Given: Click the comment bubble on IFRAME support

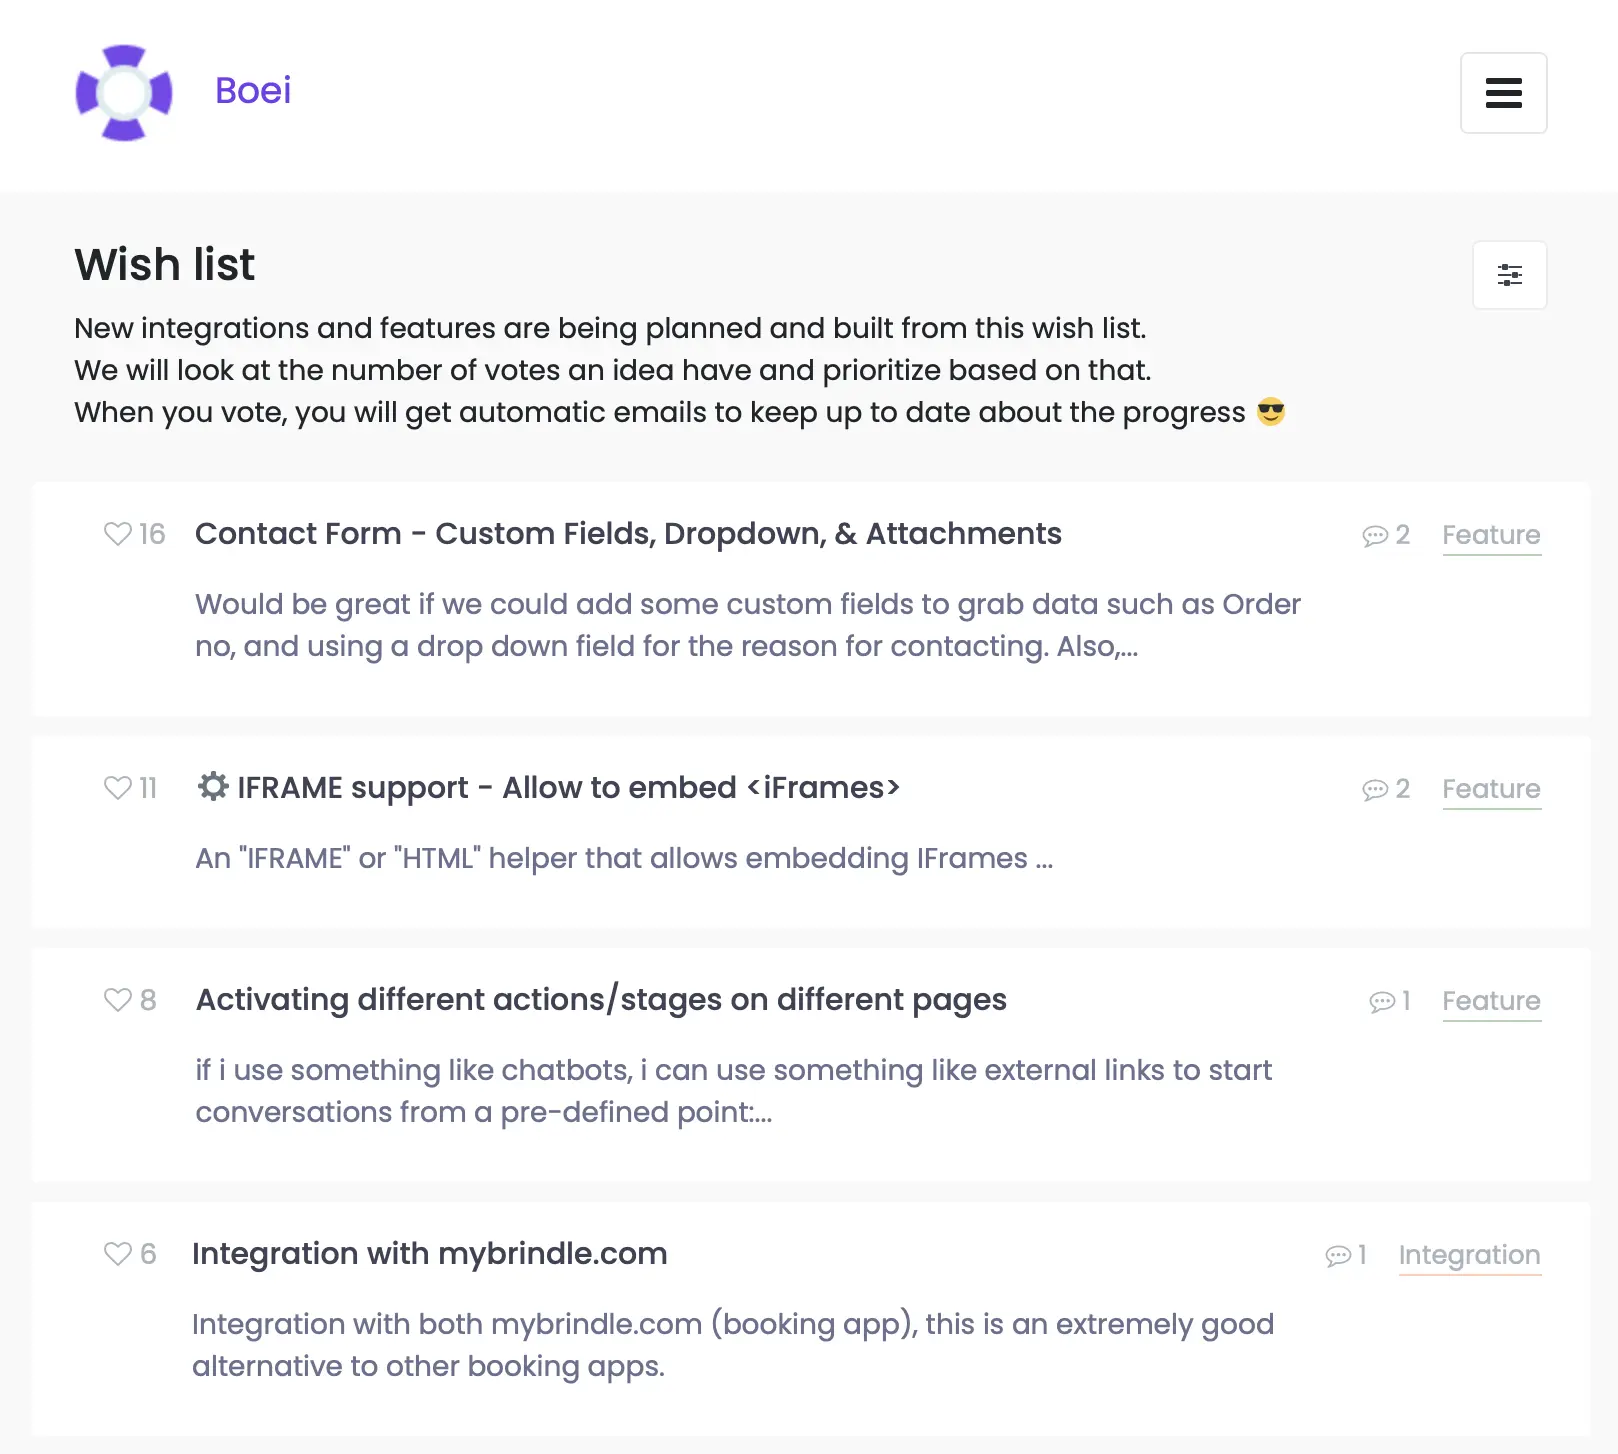Looking at the screenshot, I should coord(1374,789).
